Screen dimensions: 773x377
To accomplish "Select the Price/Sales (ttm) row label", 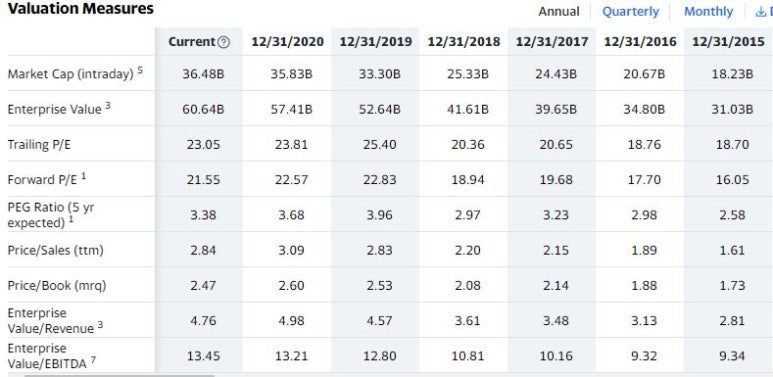I will point(55,250).
